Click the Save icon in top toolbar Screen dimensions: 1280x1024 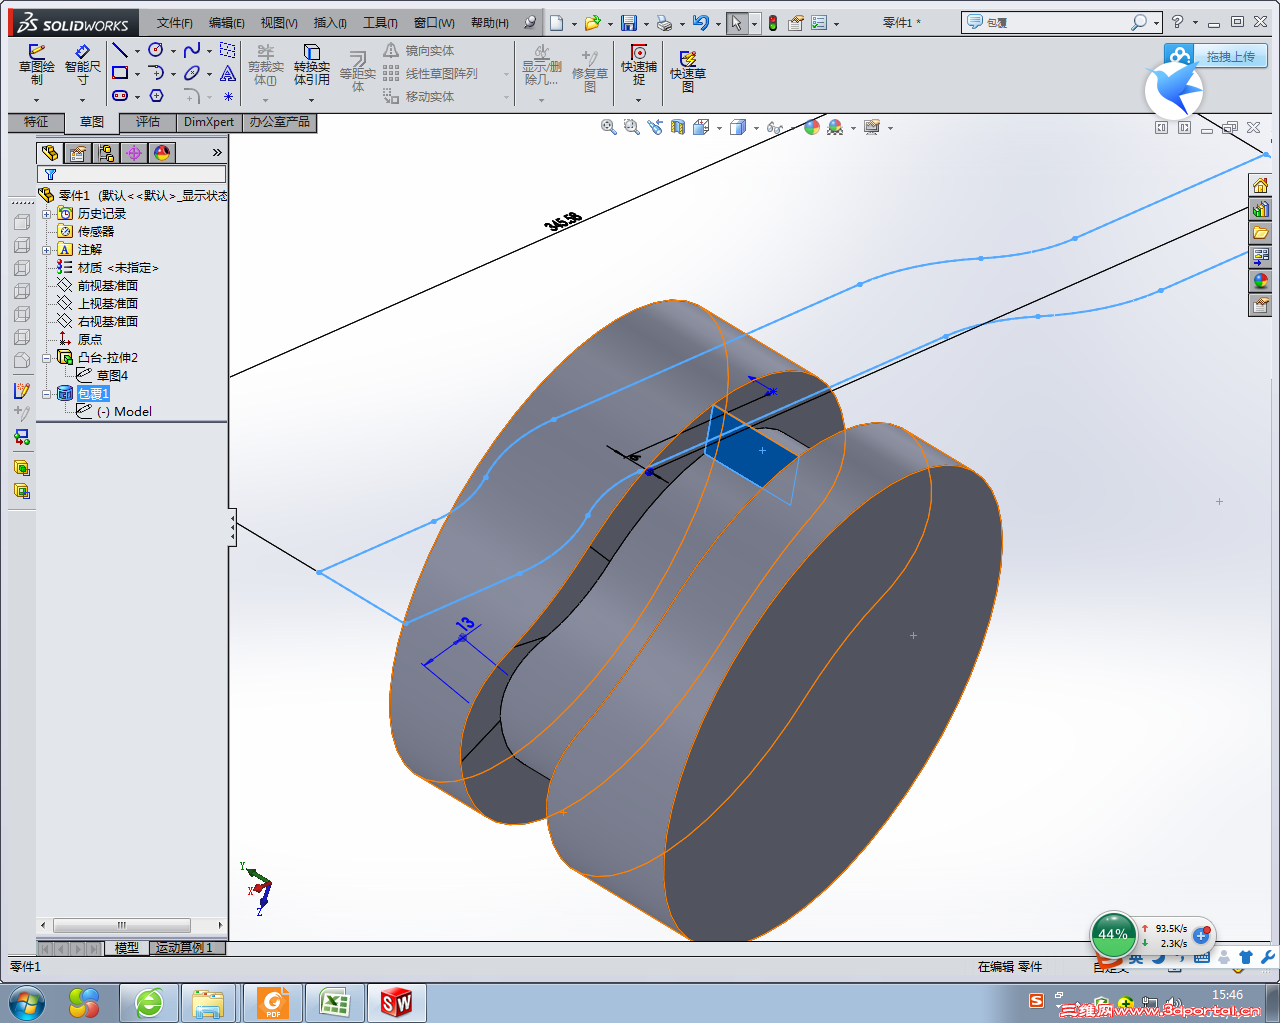pyautogui.click(x=629, y=23)
